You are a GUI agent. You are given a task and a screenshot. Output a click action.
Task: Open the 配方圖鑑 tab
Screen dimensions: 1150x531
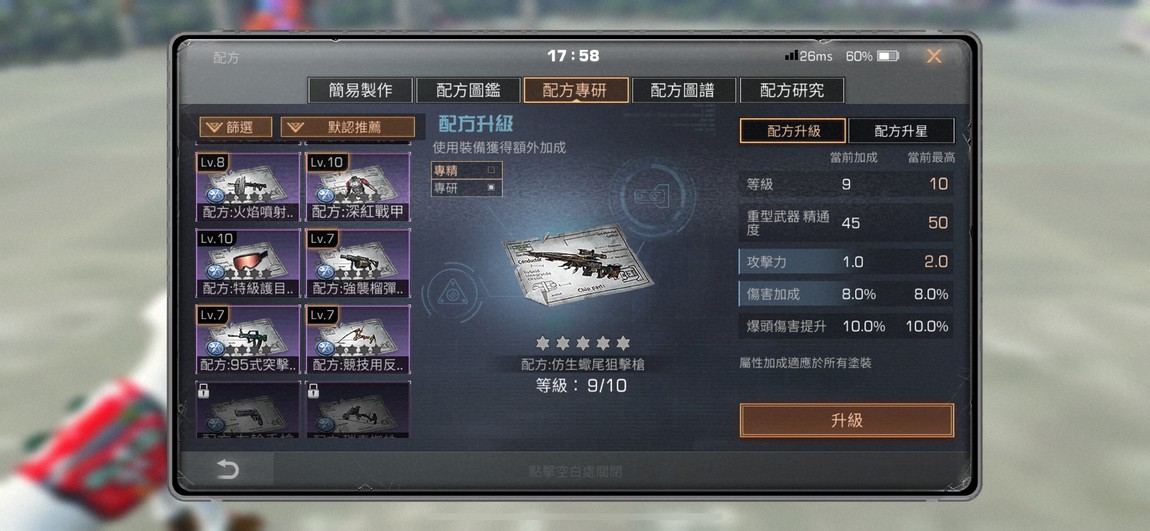[469, 90]
